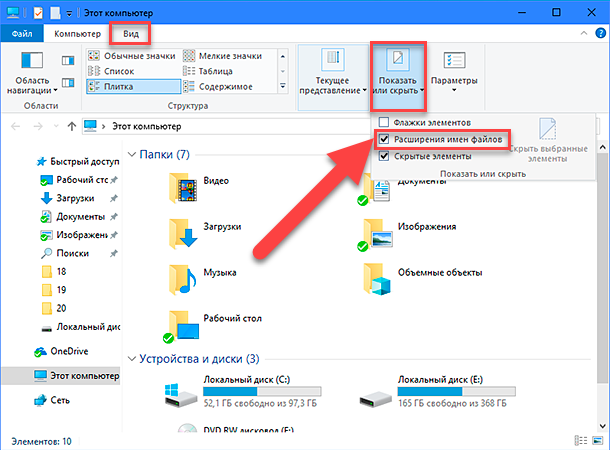Open the Файл menu tab
The image size is (610, 450).
(22, 34)
